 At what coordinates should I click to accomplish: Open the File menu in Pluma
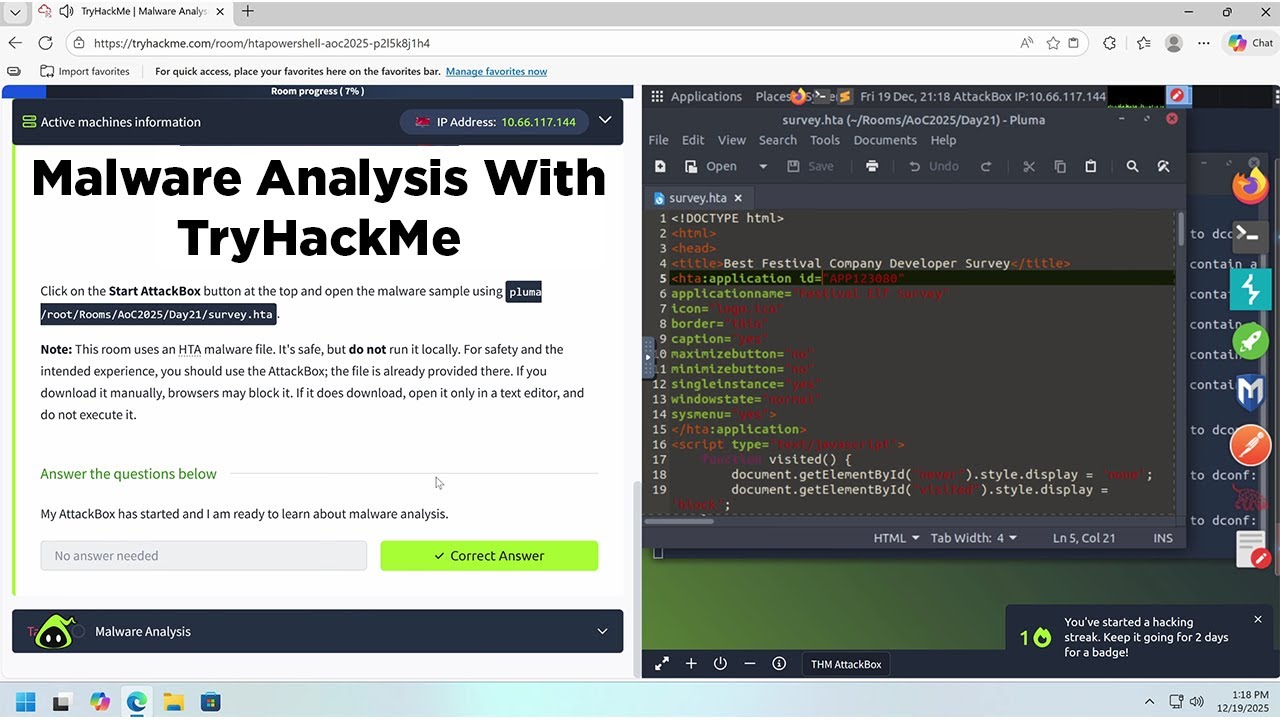click(x=658, y=140)
